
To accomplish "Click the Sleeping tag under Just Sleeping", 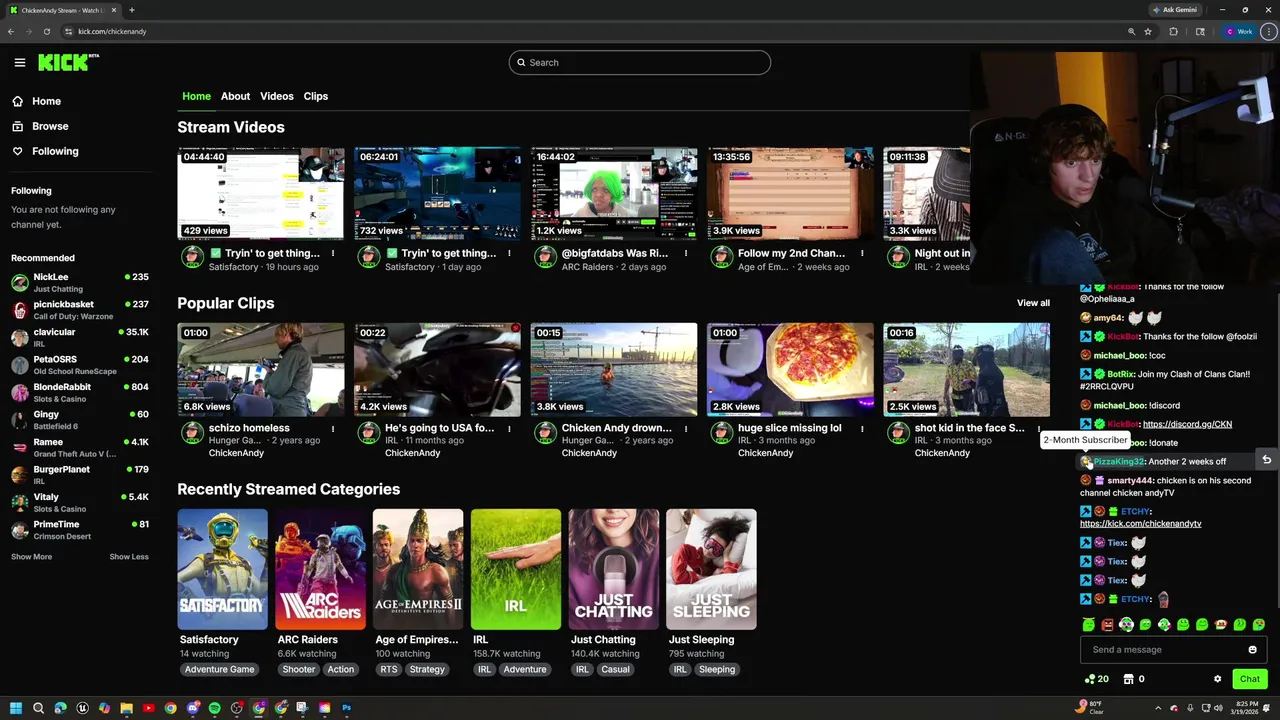I will coord(717,669).
